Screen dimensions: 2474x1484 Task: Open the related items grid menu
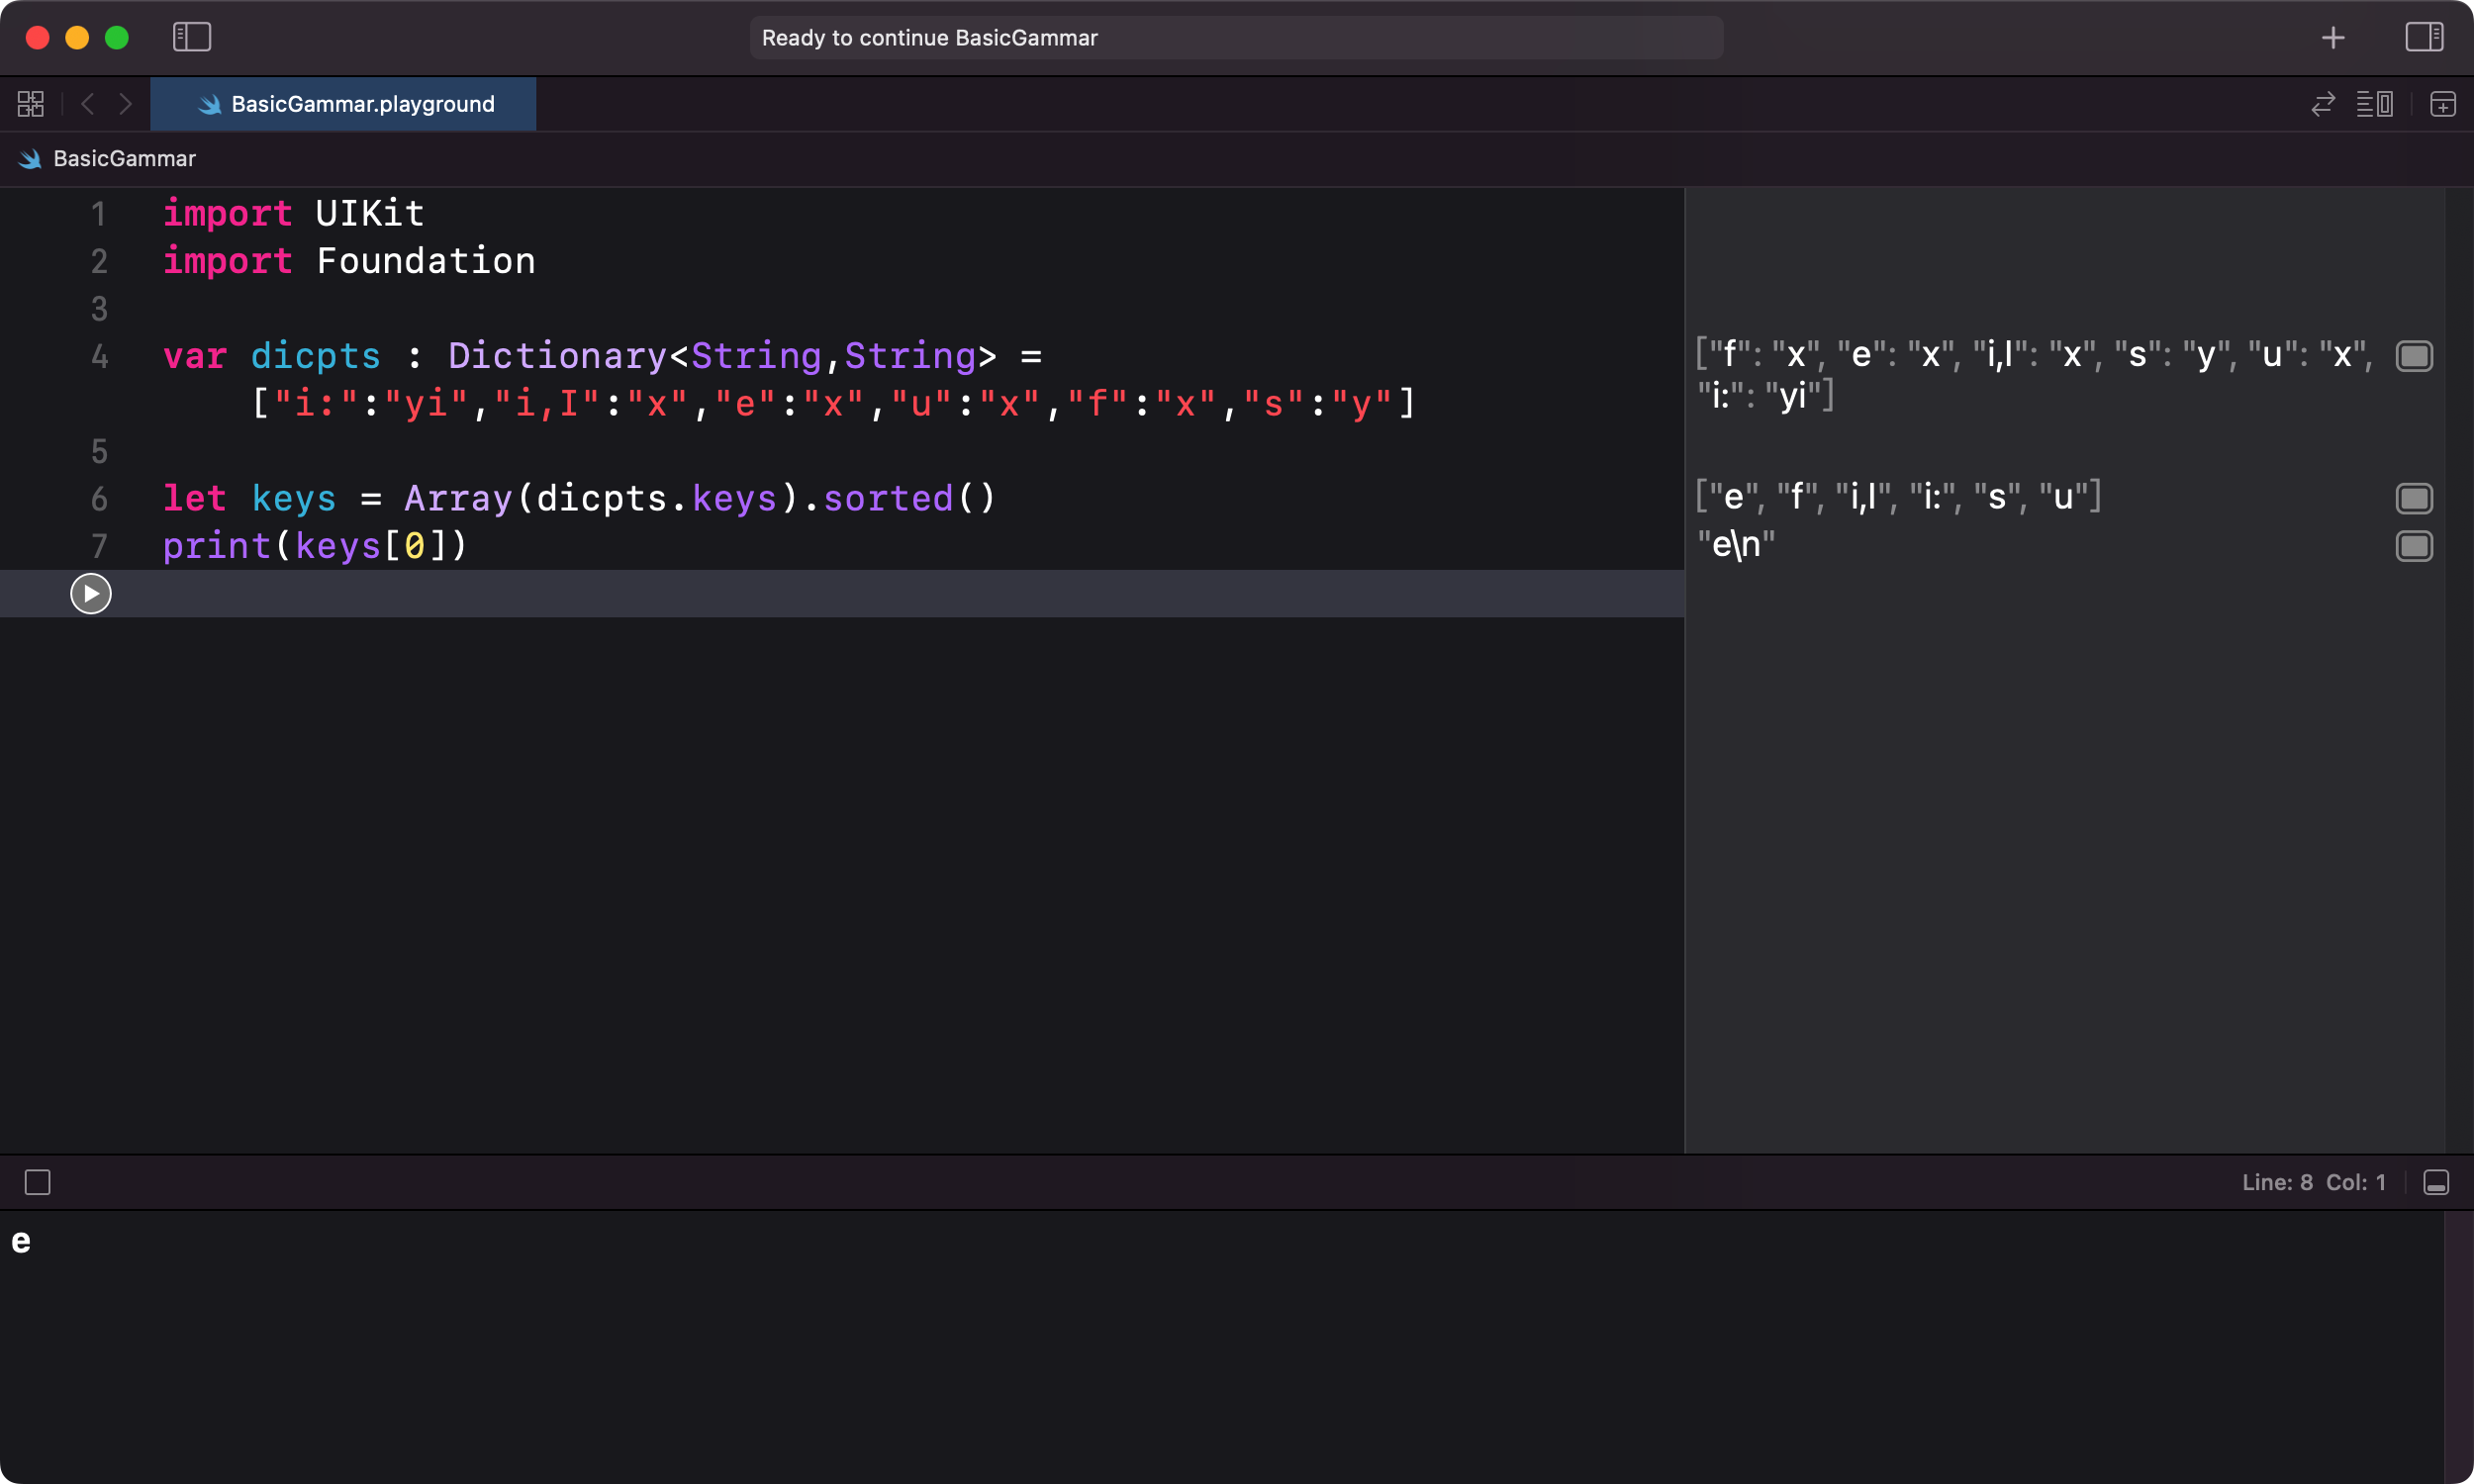click(x=31, y=104)
